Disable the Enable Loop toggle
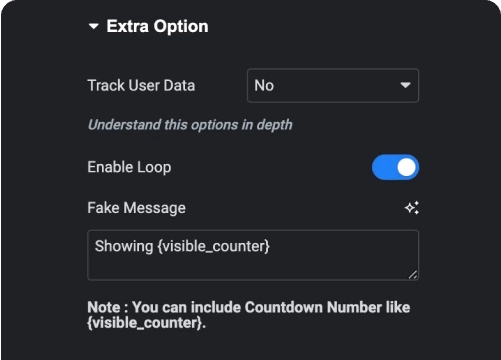 [395, 167]
